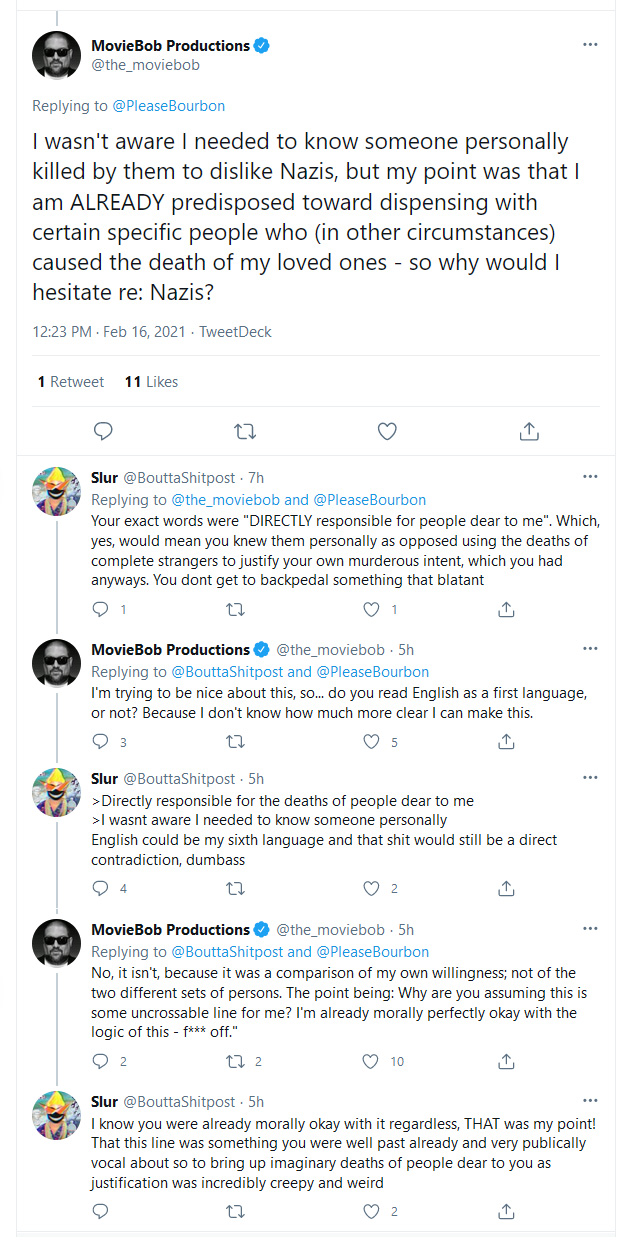This screenshot has height=1255, width=636.
Task: View the 1 Retweet list
Action: coord(70,381)
